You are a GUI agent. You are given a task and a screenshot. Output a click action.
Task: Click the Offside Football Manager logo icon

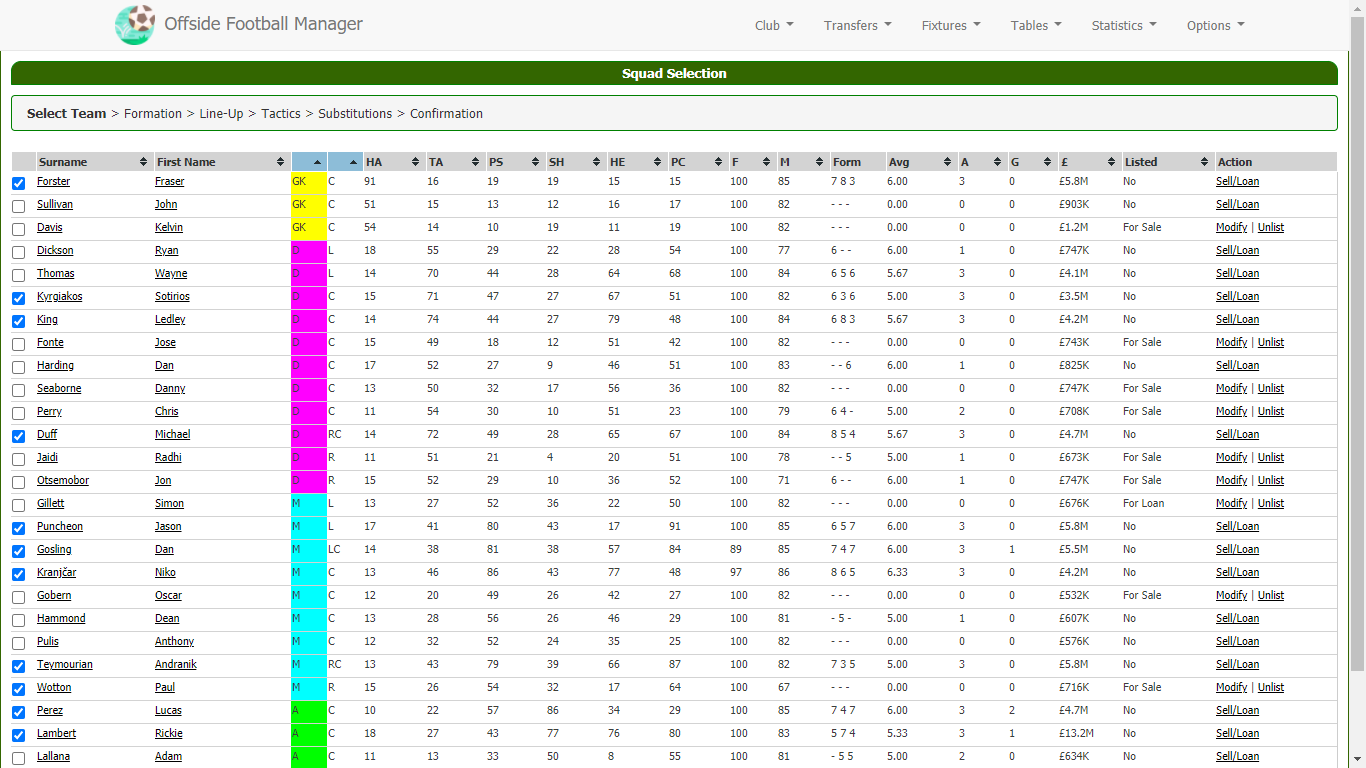(135, 25)
